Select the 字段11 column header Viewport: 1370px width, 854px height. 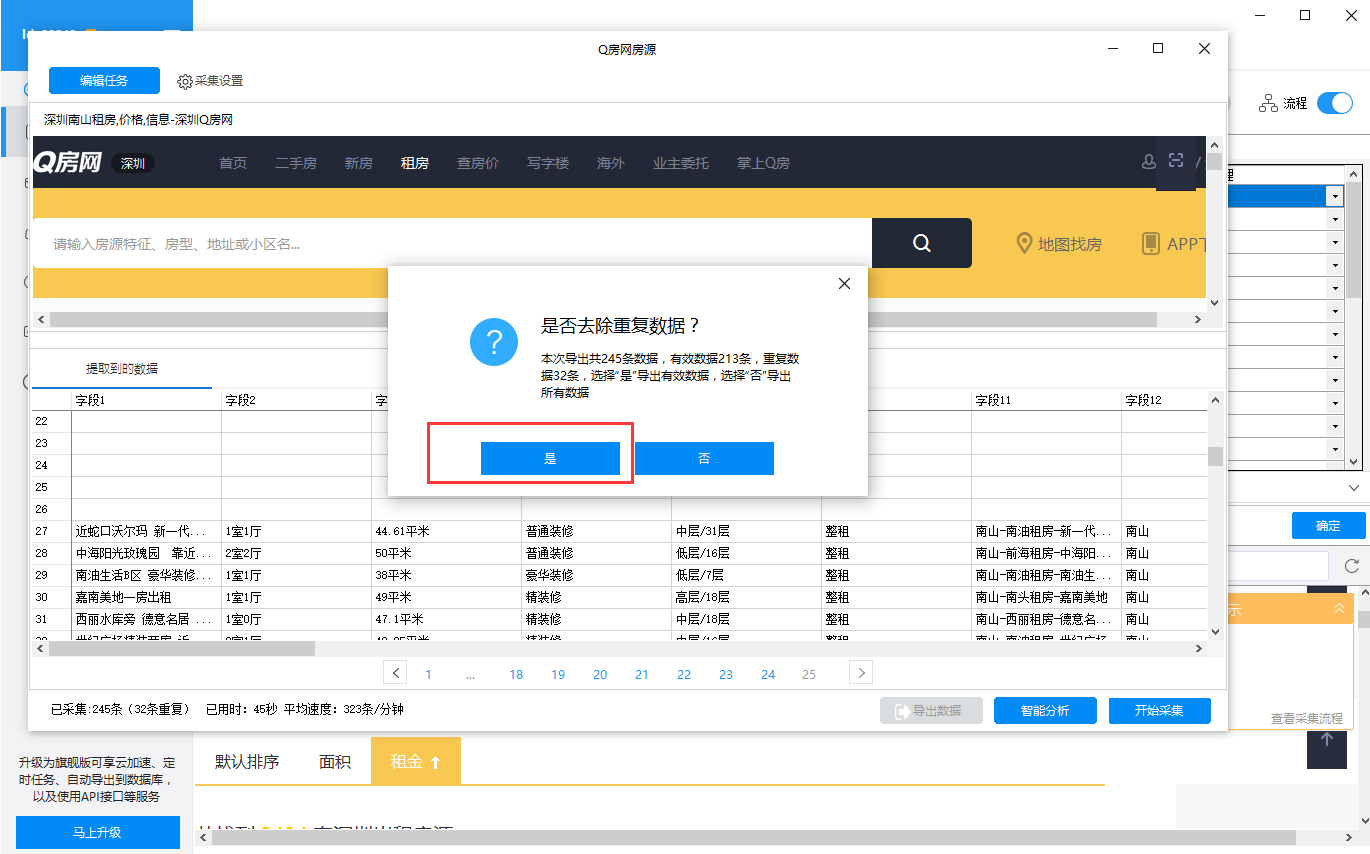tap(1046, 400)
